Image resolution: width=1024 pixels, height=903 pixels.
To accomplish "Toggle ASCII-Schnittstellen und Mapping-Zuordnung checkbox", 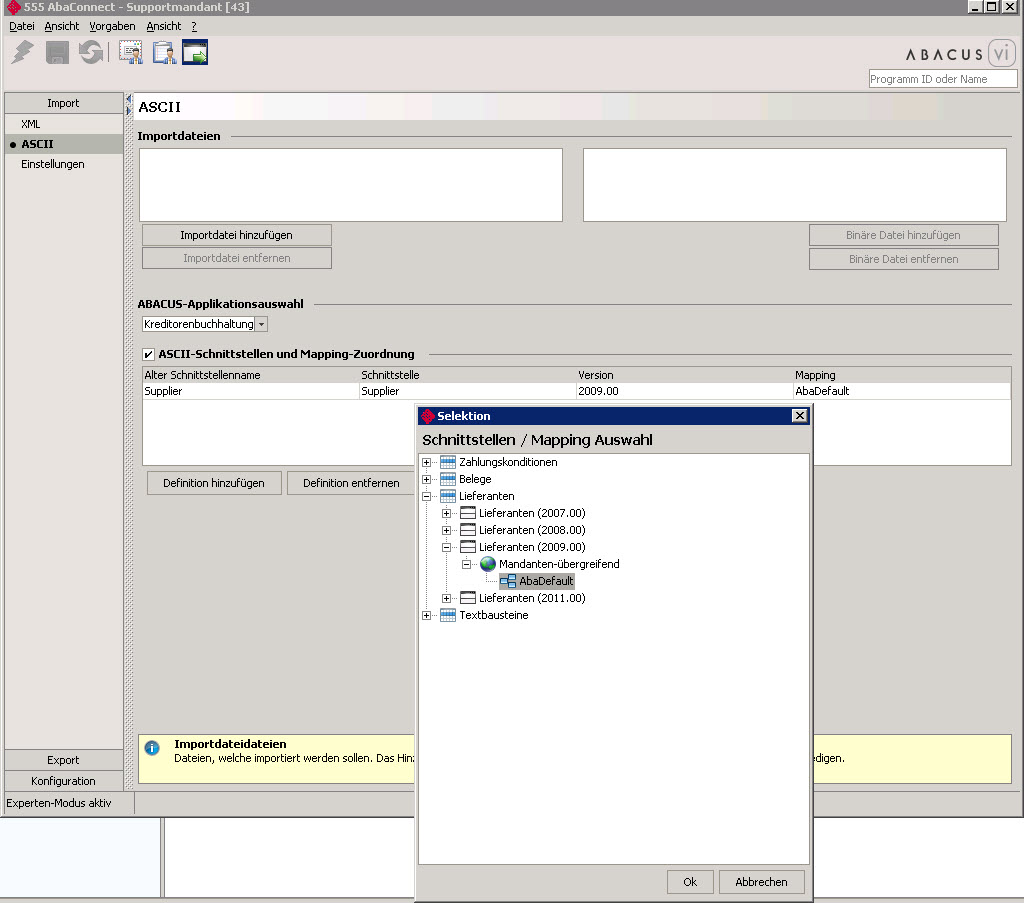I will (x=148, y=355).
